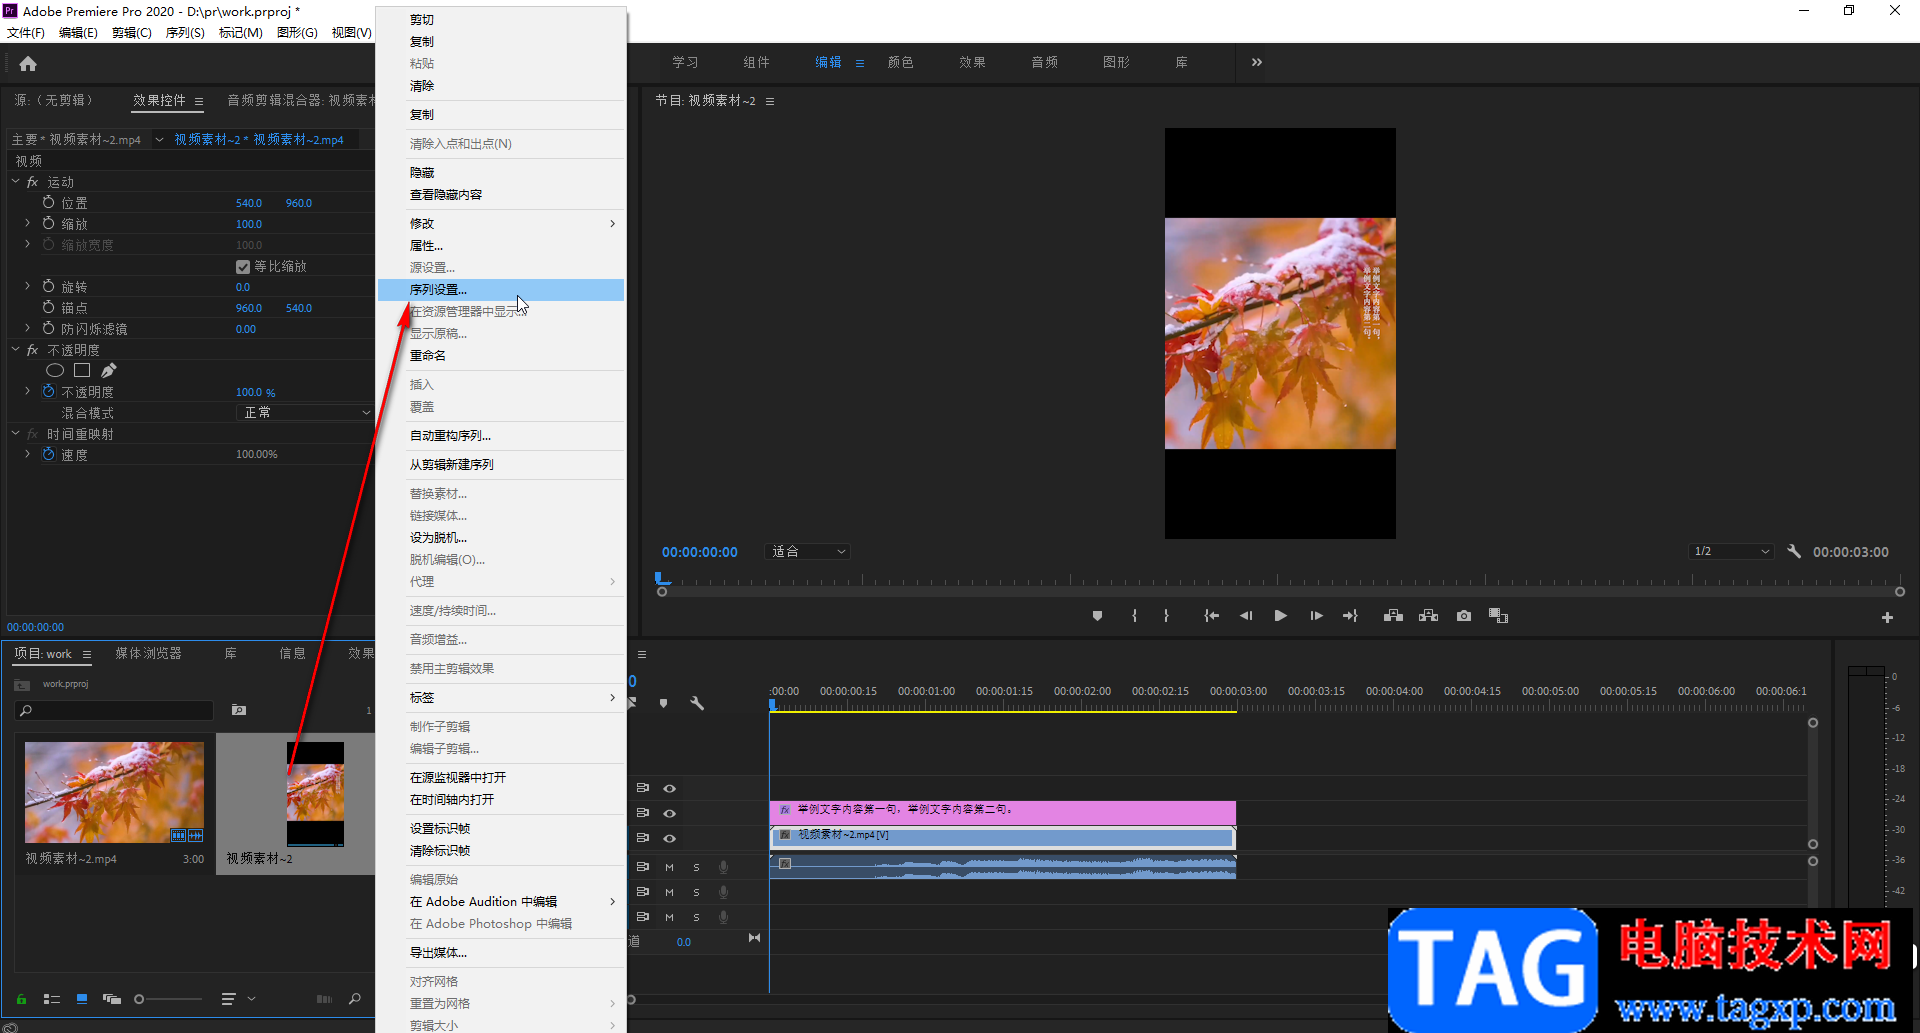Toggle the 等比缩放 checkbox
The width and height of the screenshot is (1920, 1033).
tap(243, 267)
